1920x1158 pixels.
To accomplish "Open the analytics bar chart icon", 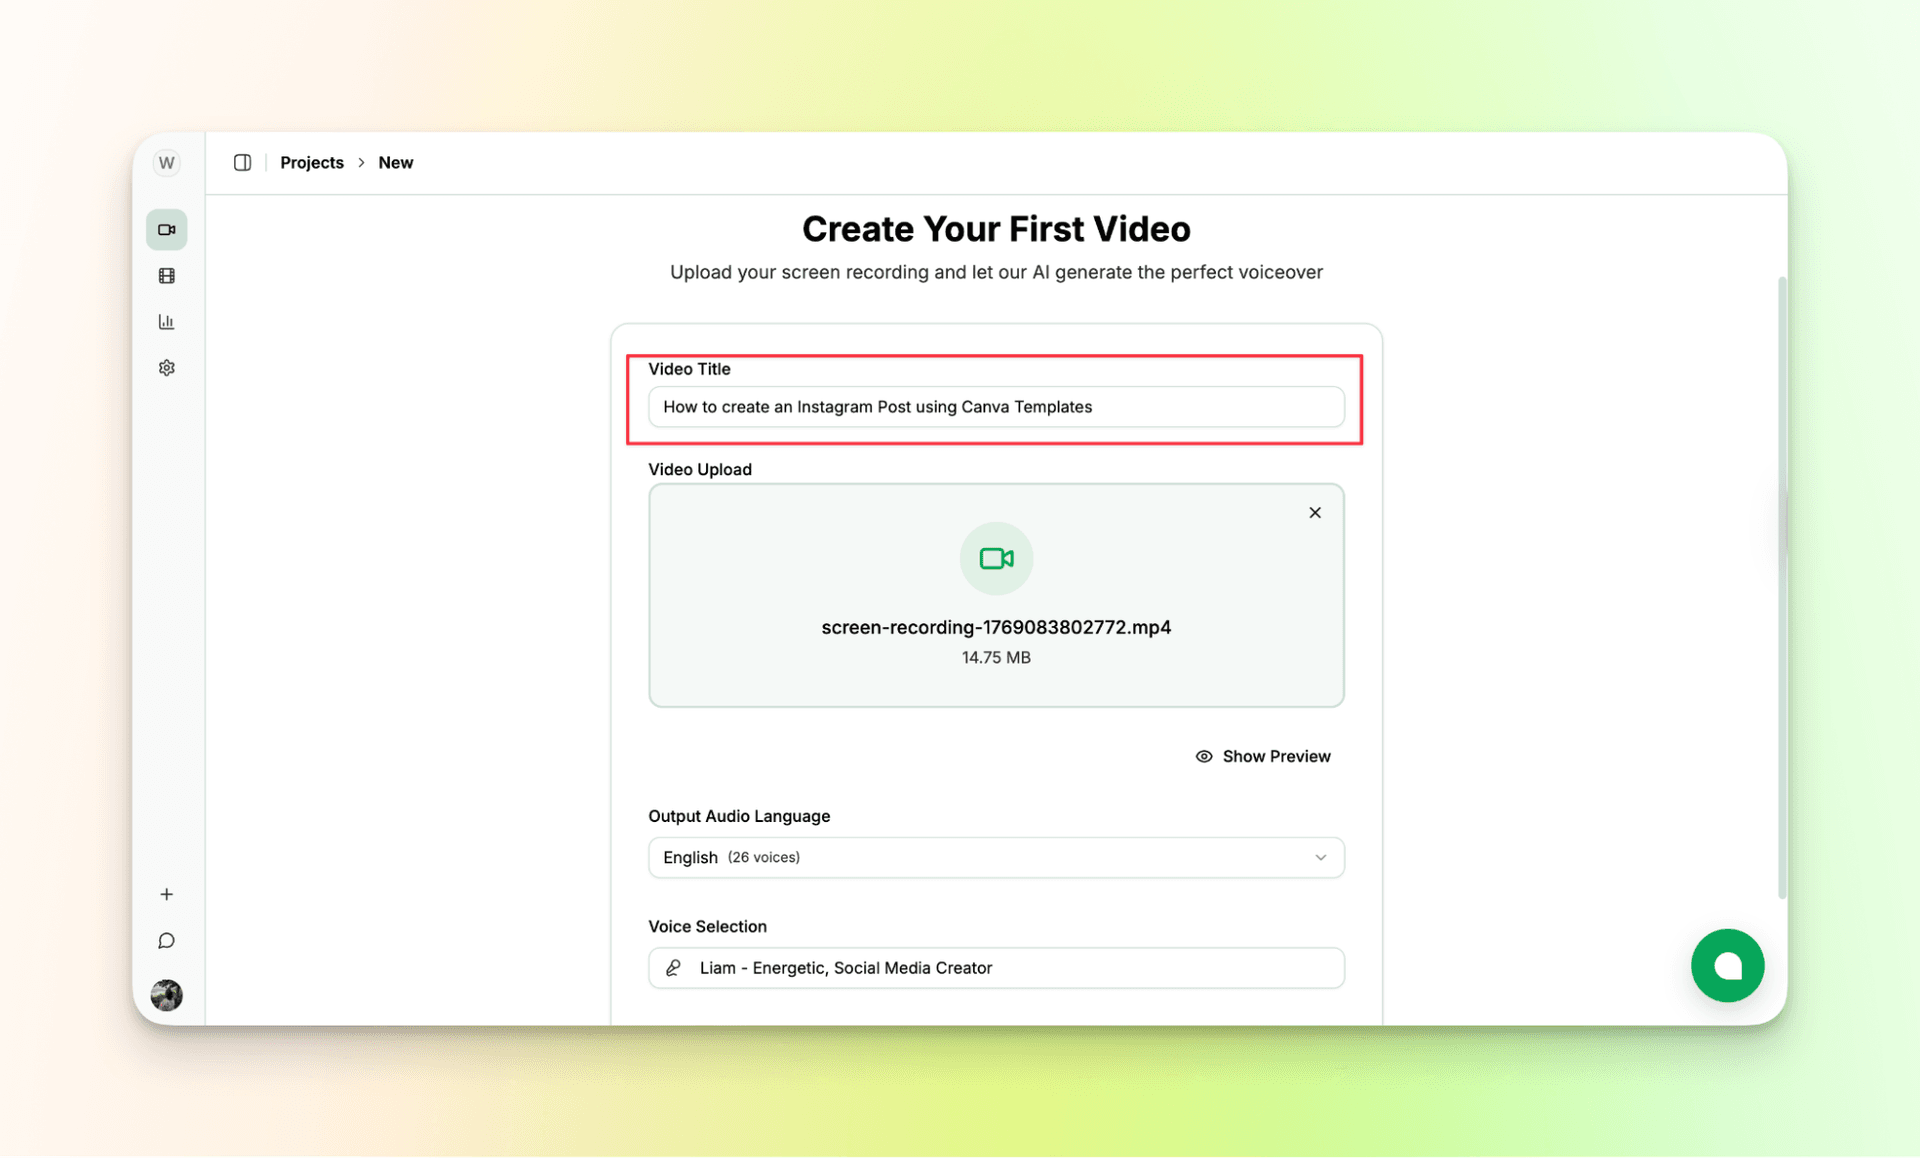I will click(167, 322).
